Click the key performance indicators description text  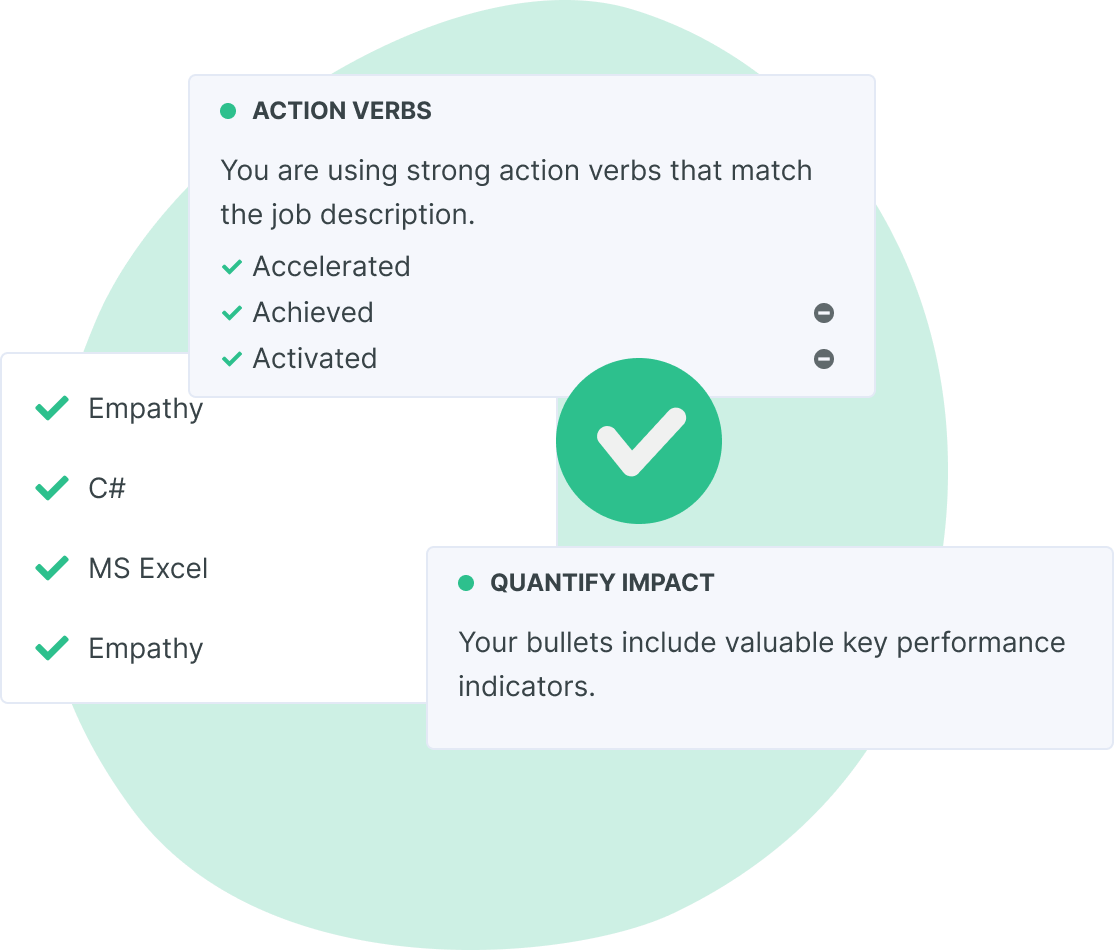[x=761, y=664]
